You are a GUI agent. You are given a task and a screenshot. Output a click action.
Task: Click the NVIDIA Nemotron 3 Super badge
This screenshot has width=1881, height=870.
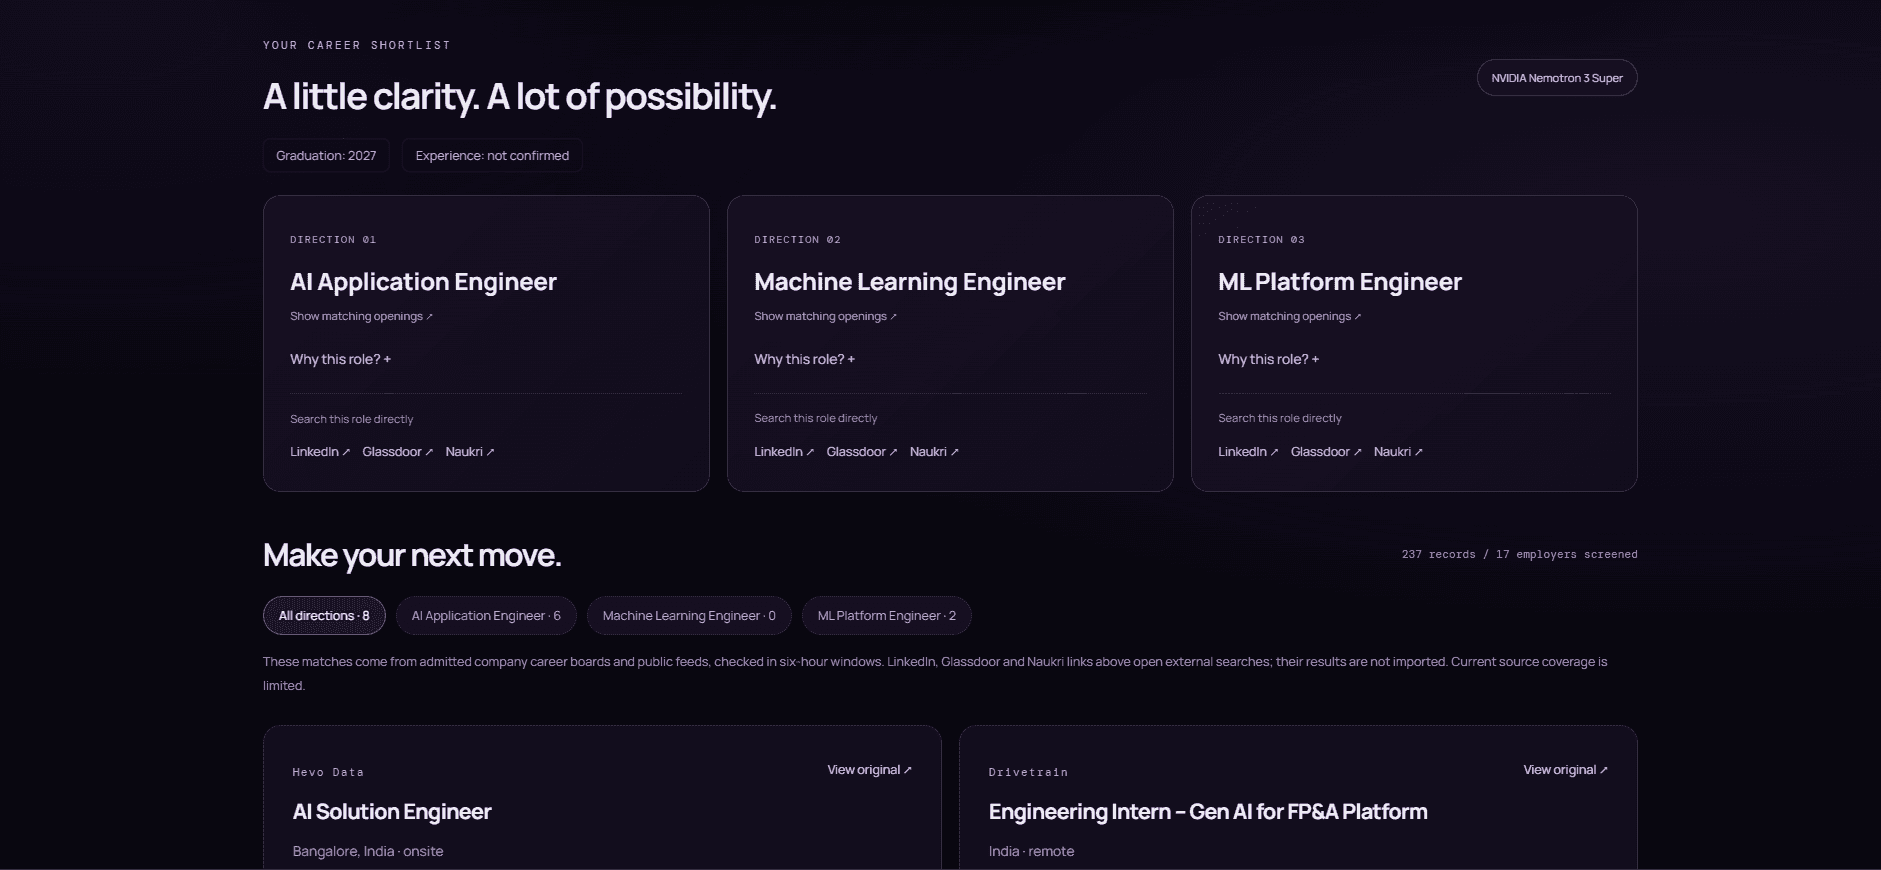click(x=1557, y=78)
